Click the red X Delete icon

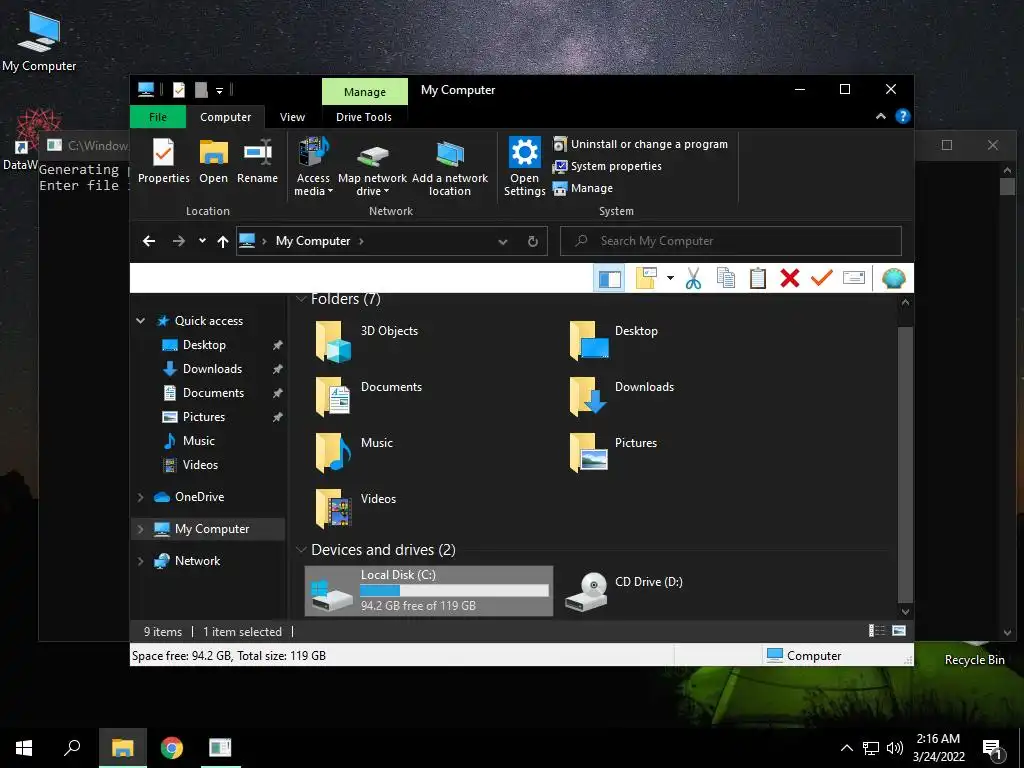[x=790, y=278]
